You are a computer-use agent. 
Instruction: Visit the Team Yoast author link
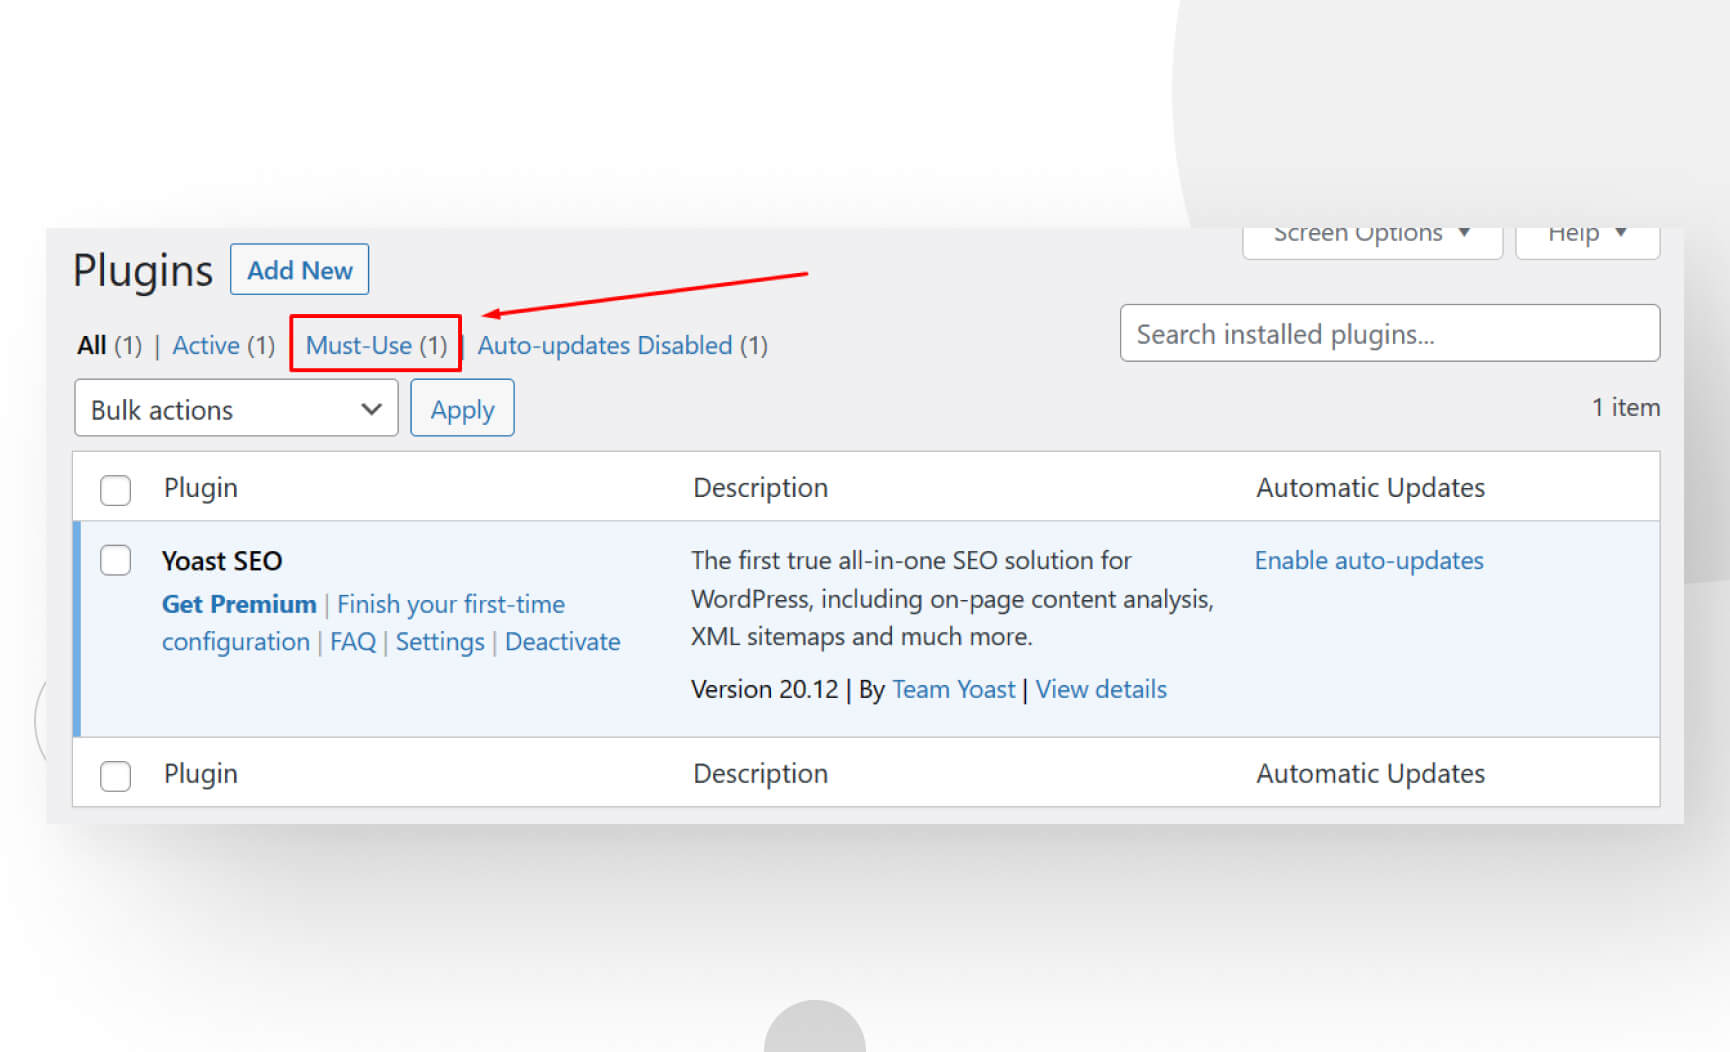pyautogui.click(x=953, y=689)
